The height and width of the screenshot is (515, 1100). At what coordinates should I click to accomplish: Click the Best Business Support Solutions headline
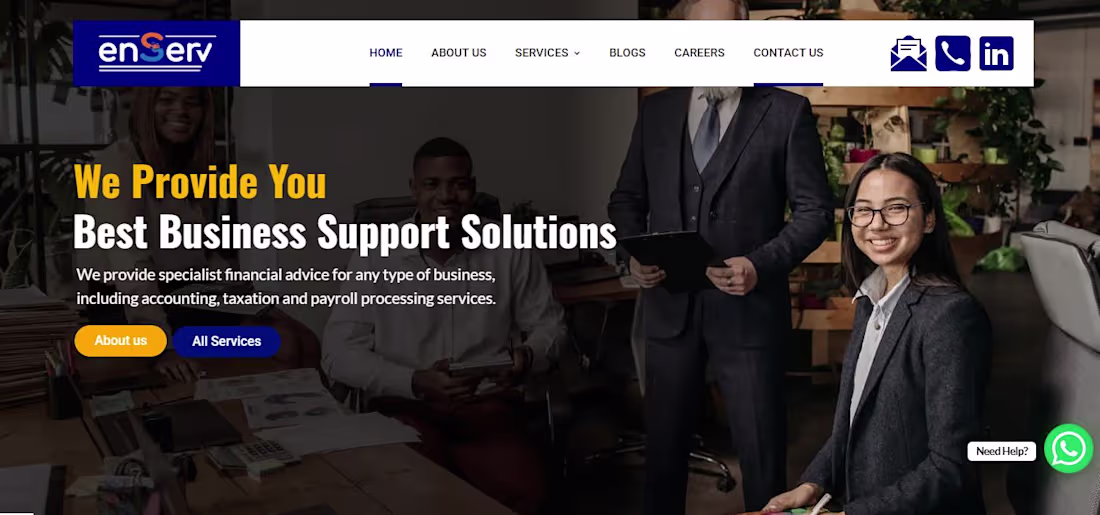[x=344, y=232]
